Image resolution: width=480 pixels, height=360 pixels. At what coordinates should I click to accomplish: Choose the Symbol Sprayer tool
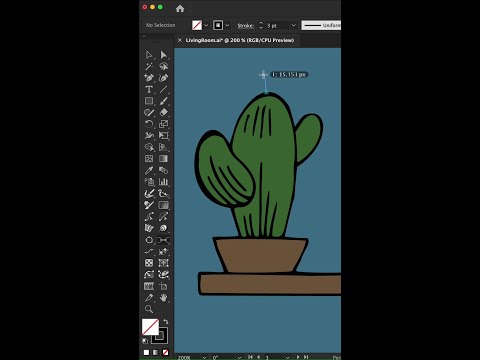click(149, 182)
